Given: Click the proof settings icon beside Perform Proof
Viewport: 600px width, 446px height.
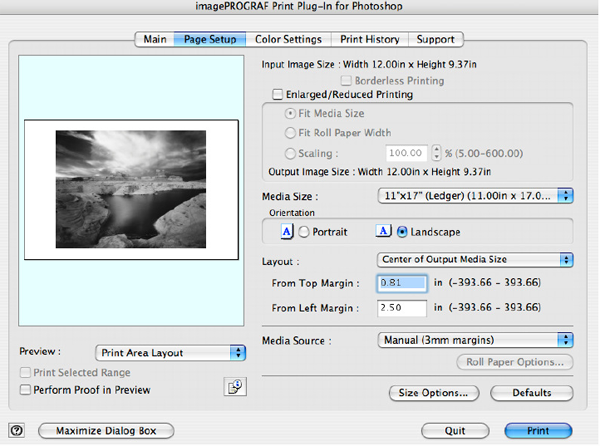Looking at the screenshot, I should [x=235, y=387].
